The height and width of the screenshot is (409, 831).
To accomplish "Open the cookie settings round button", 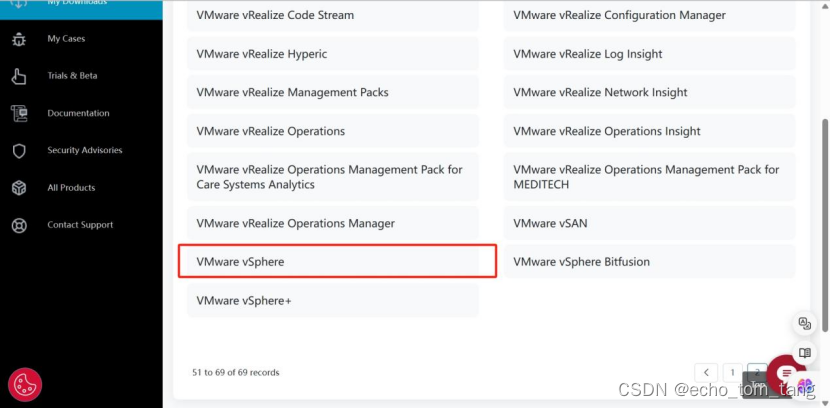I will (25, 385).
